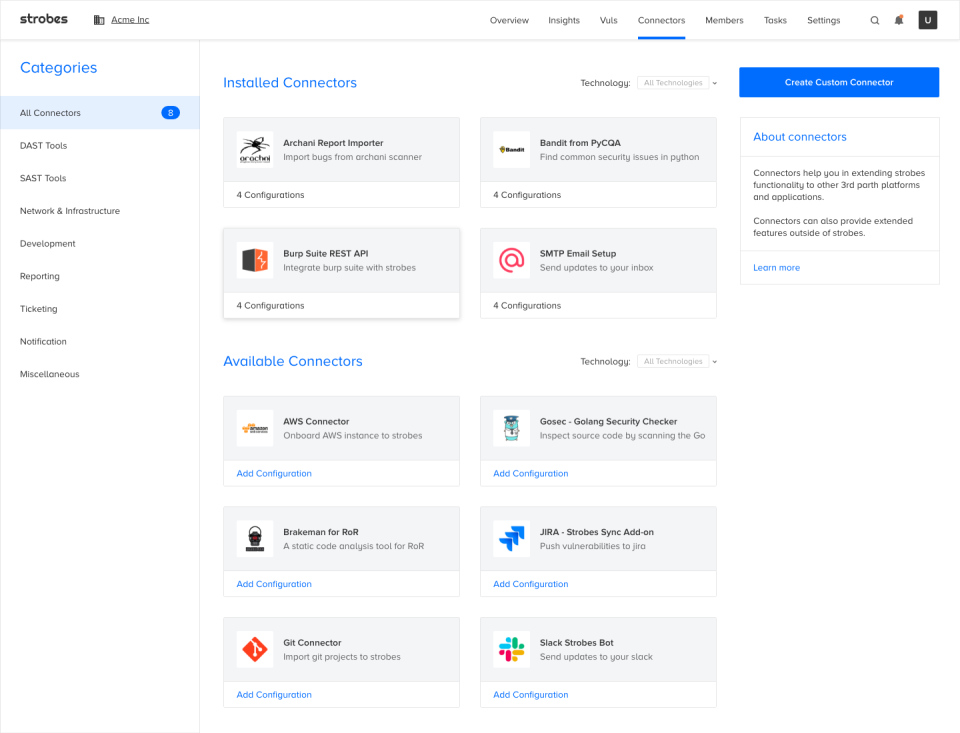Open Burp Suite REST API card title
The width and height of the screenshot is (960, 733).
(x=326, y=254)
